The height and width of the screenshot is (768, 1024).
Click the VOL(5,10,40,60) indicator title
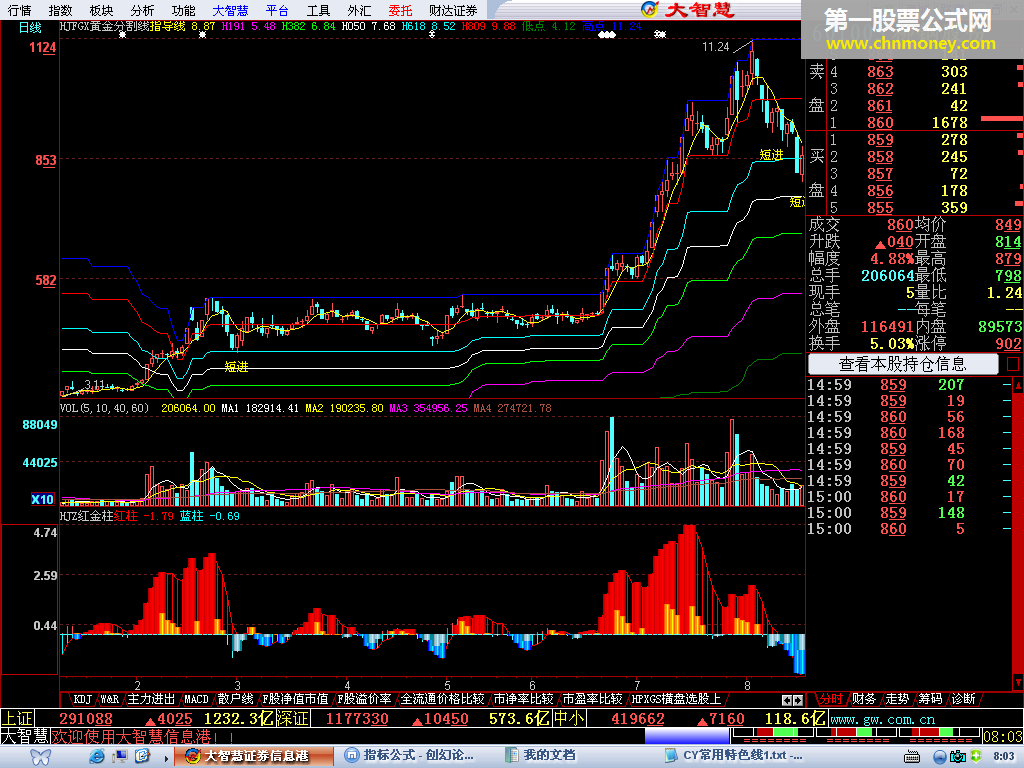click(104, 408)
